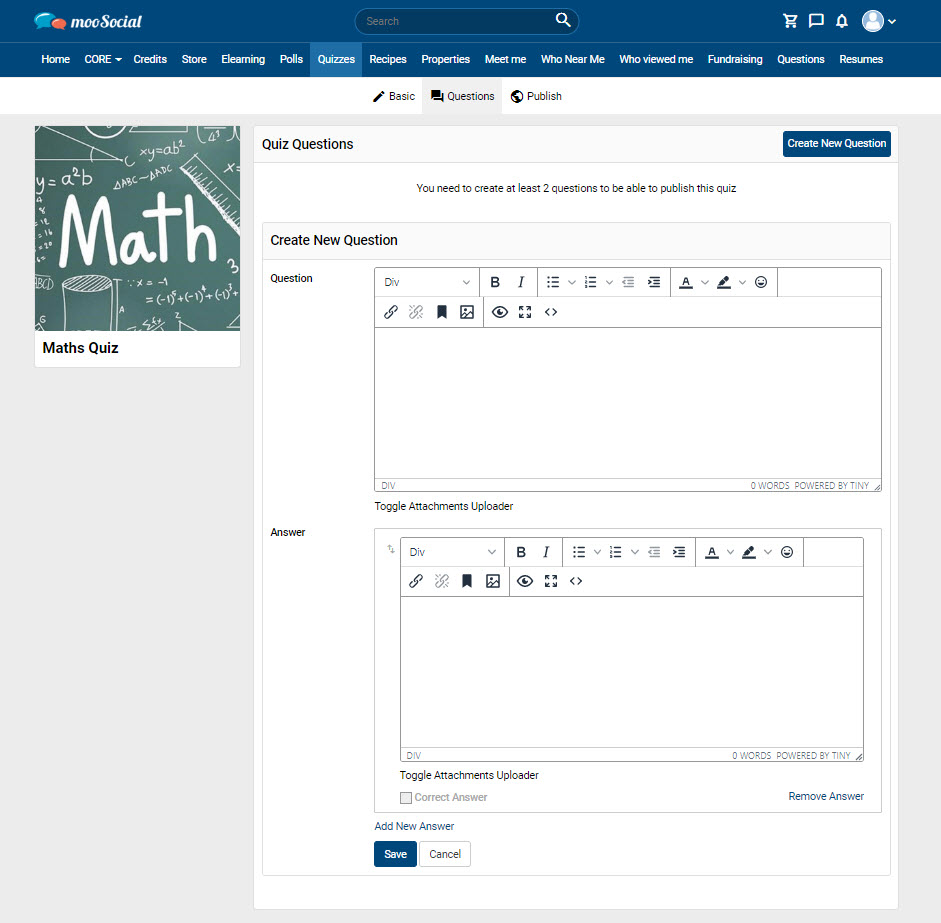Toggle Bold in the Answer editor
The image size is (941, 923).
click(x=521, y=552)
